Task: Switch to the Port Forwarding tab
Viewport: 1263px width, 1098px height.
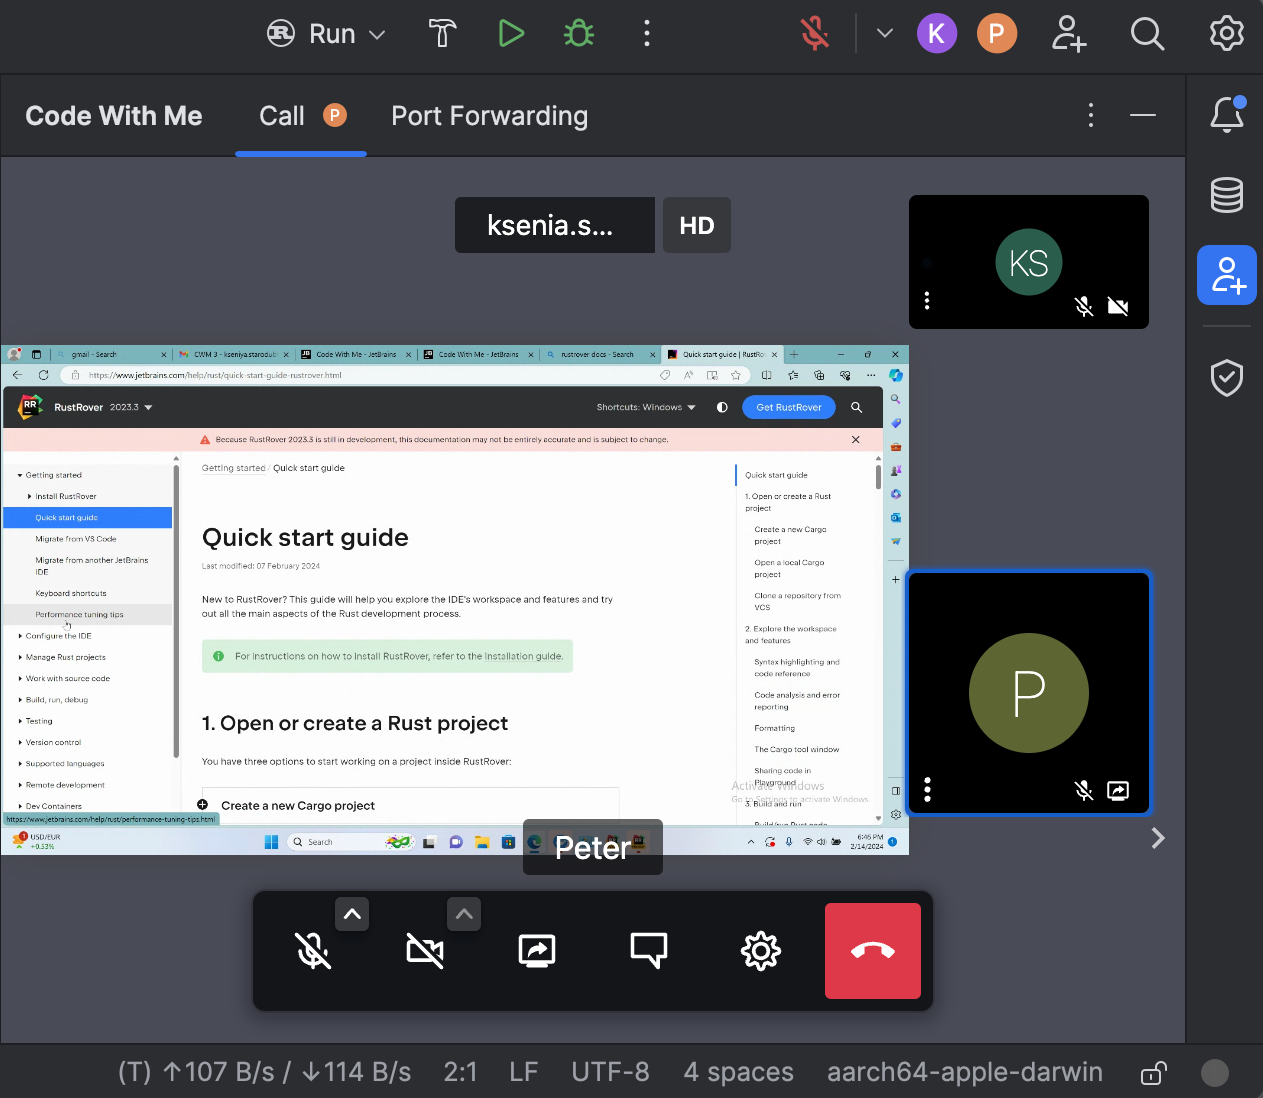Action: 489,115
